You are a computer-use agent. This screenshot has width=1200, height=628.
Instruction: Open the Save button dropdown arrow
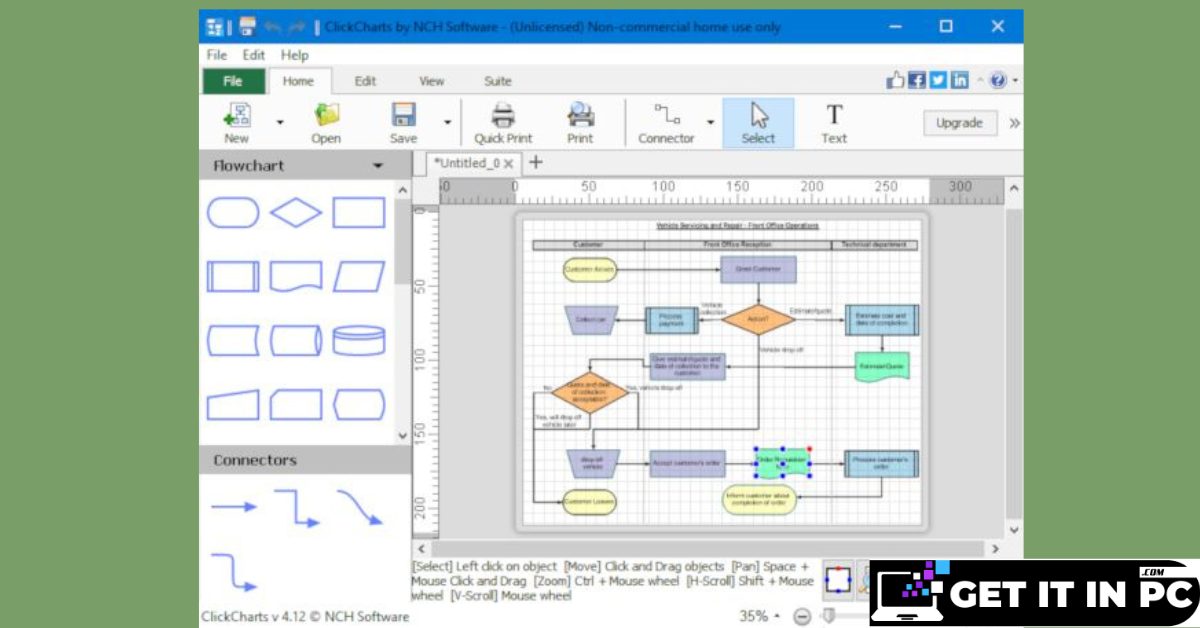447,123
